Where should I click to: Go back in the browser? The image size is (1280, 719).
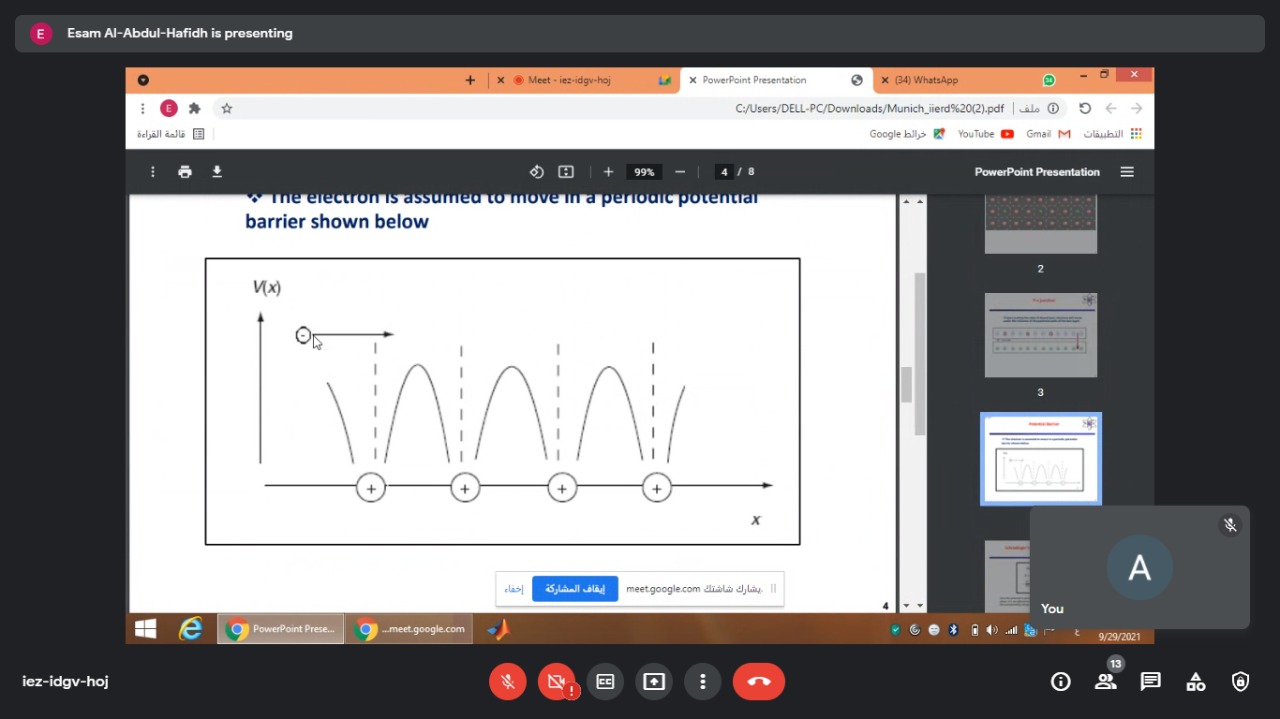(1111, 108)
